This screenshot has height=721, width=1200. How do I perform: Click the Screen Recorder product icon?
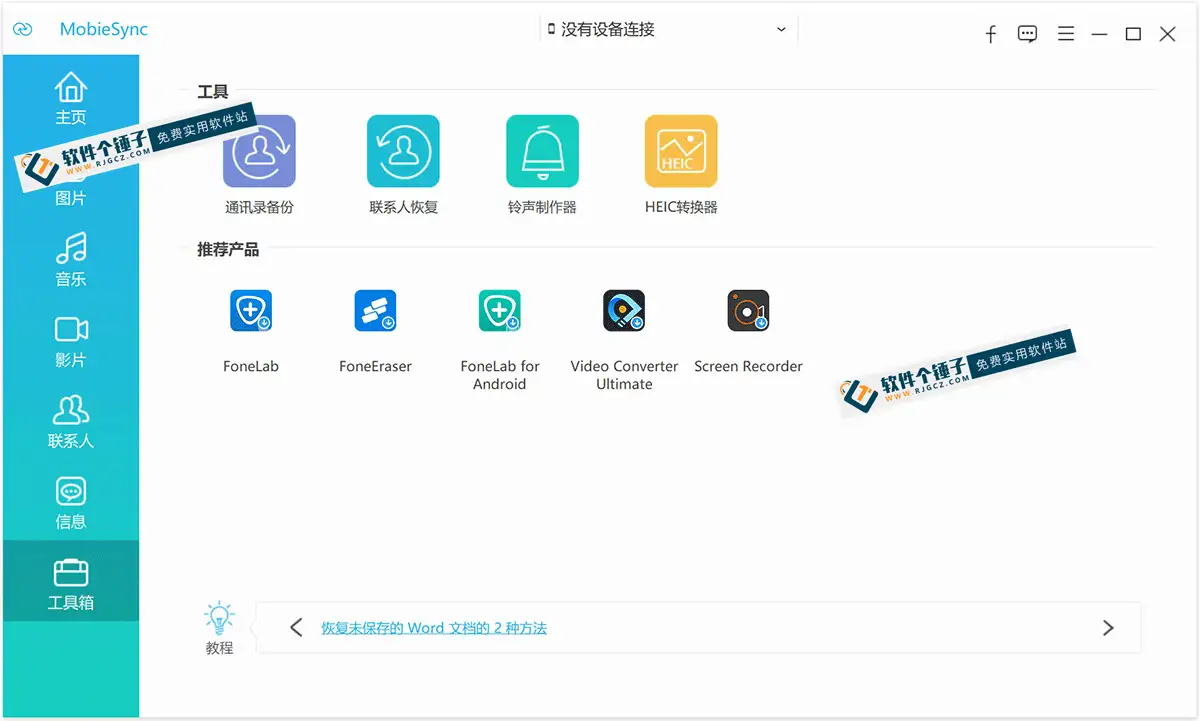(748, 311)
